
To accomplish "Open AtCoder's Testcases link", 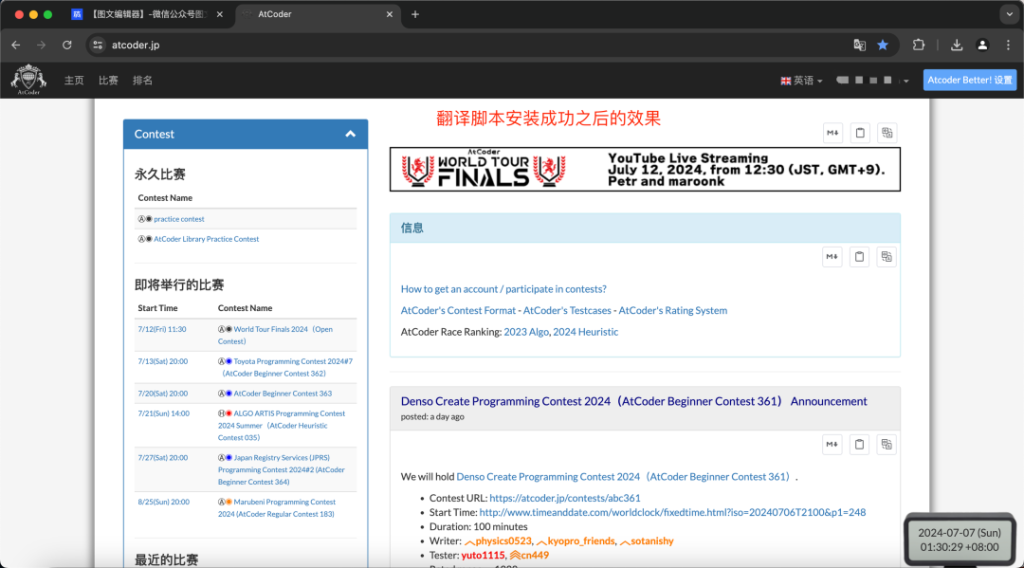I will 567,311.
